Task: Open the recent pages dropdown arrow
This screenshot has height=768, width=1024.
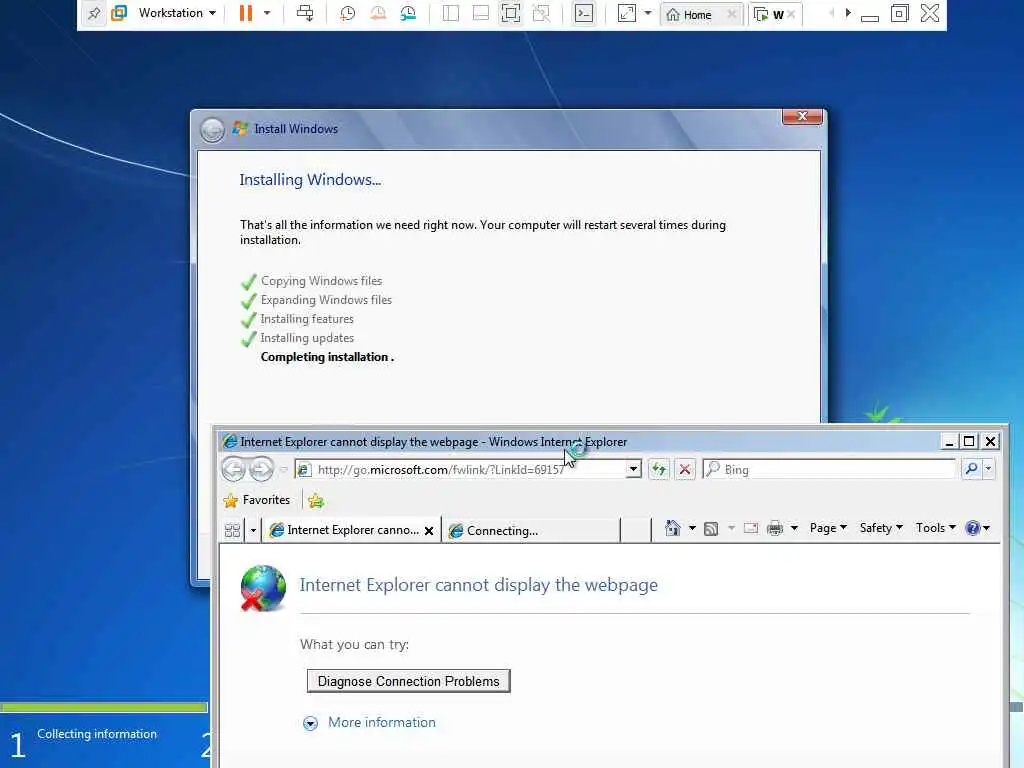Action: point(283,469)
